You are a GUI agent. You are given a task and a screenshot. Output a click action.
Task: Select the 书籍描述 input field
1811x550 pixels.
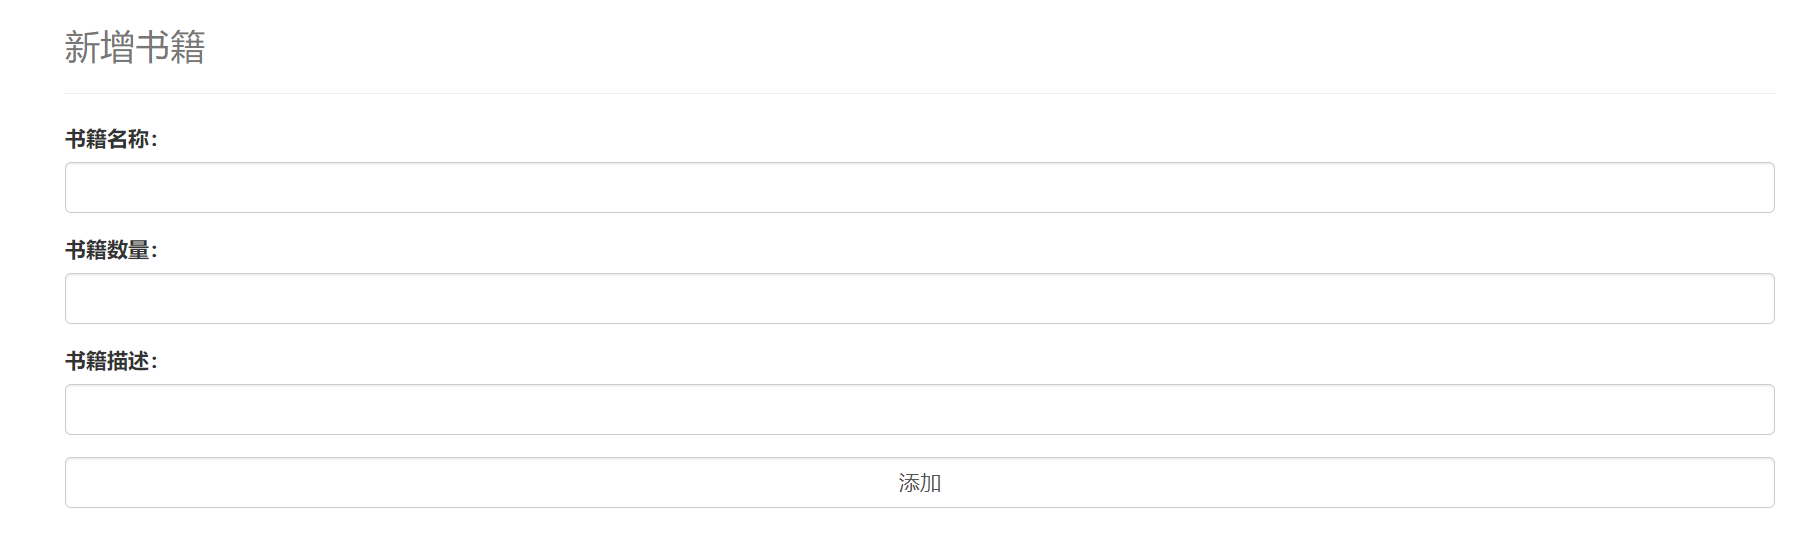pyautogui.click(x=919, y=409)
